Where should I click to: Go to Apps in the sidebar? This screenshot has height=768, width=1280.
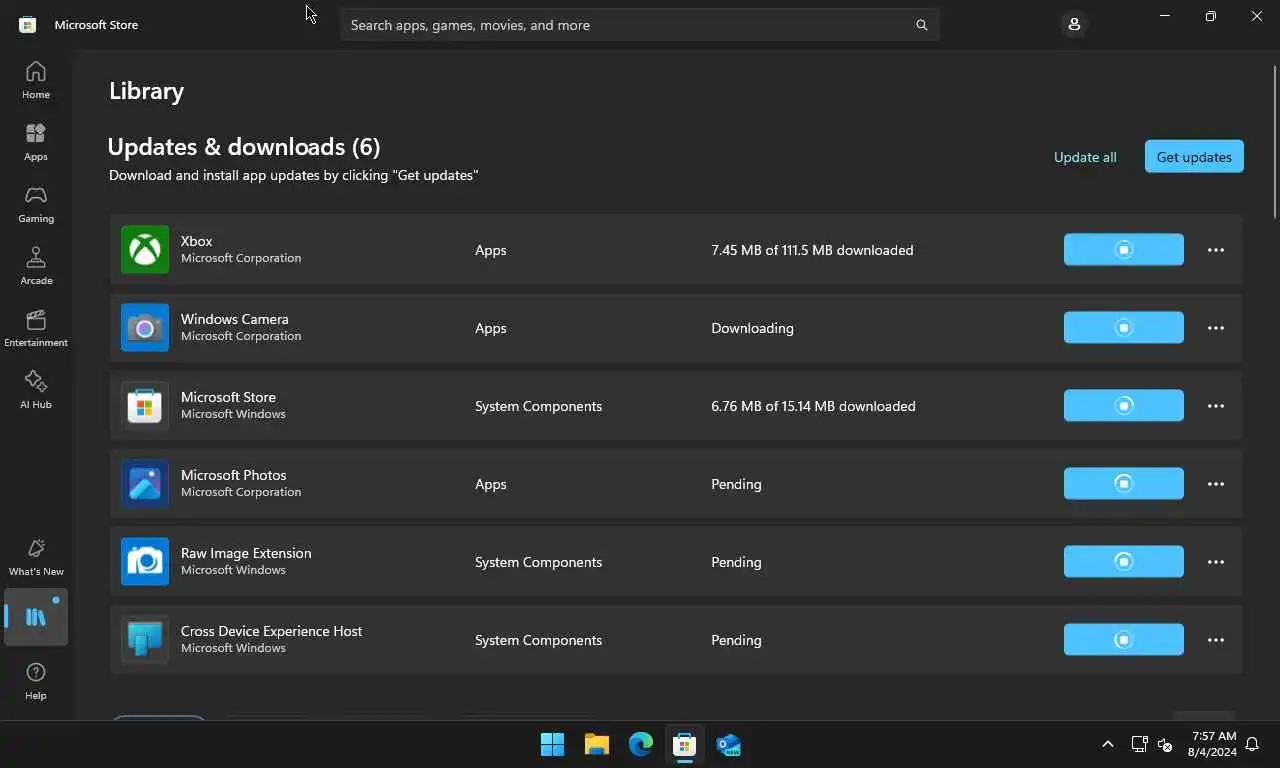36,142
